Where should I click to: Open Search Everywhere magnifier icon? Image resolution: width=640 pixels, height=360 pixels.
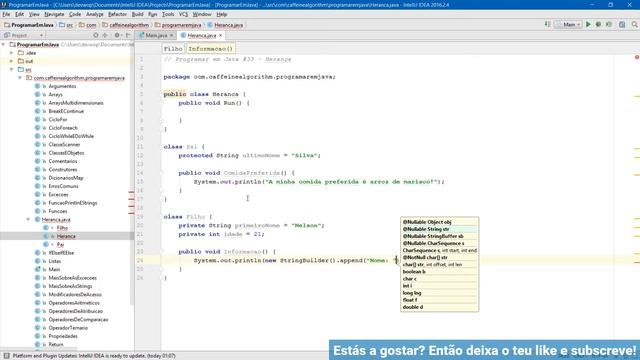tap(635, 24)
